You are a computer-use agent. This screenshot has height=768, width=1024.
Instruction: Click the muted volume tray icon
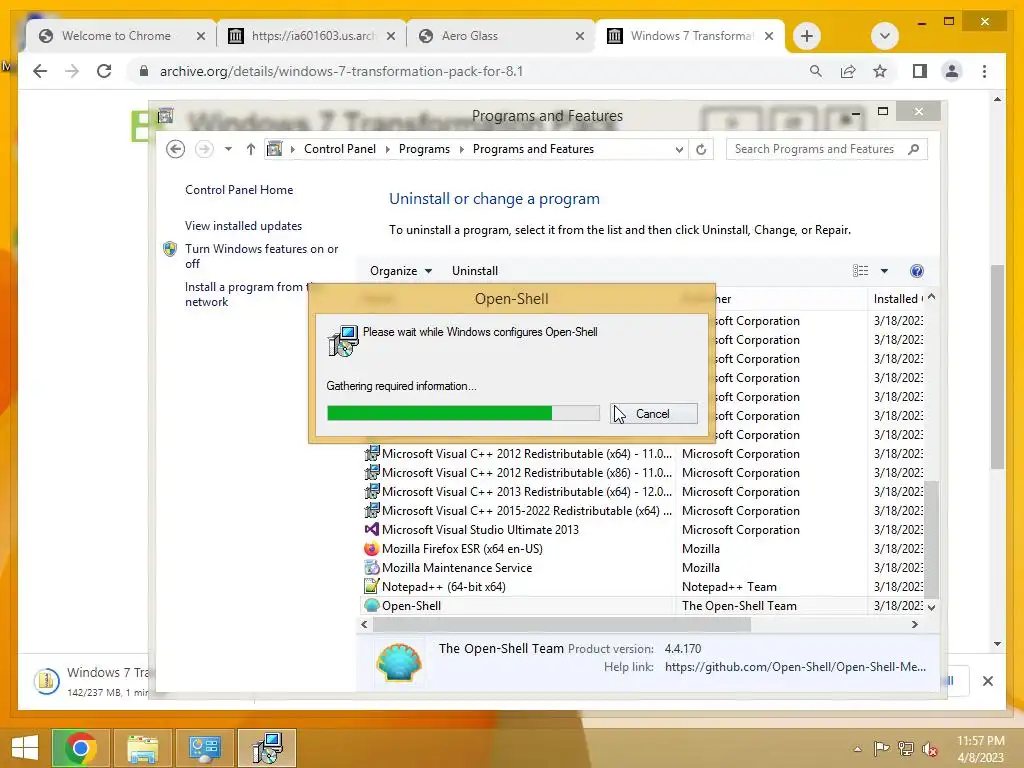click(930, 749)
